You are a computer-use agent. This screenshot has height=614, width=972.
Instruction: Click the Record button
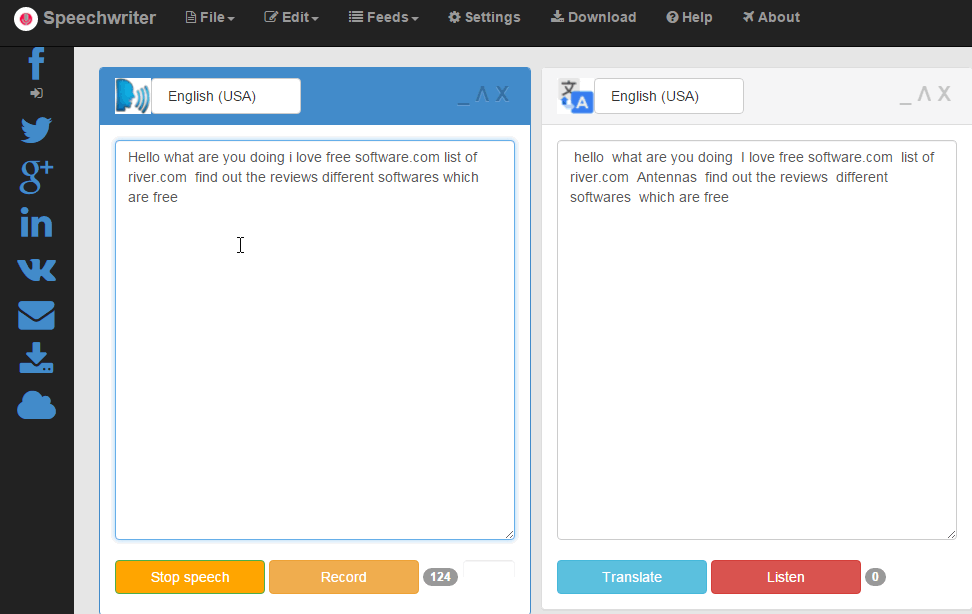point(344,577)
